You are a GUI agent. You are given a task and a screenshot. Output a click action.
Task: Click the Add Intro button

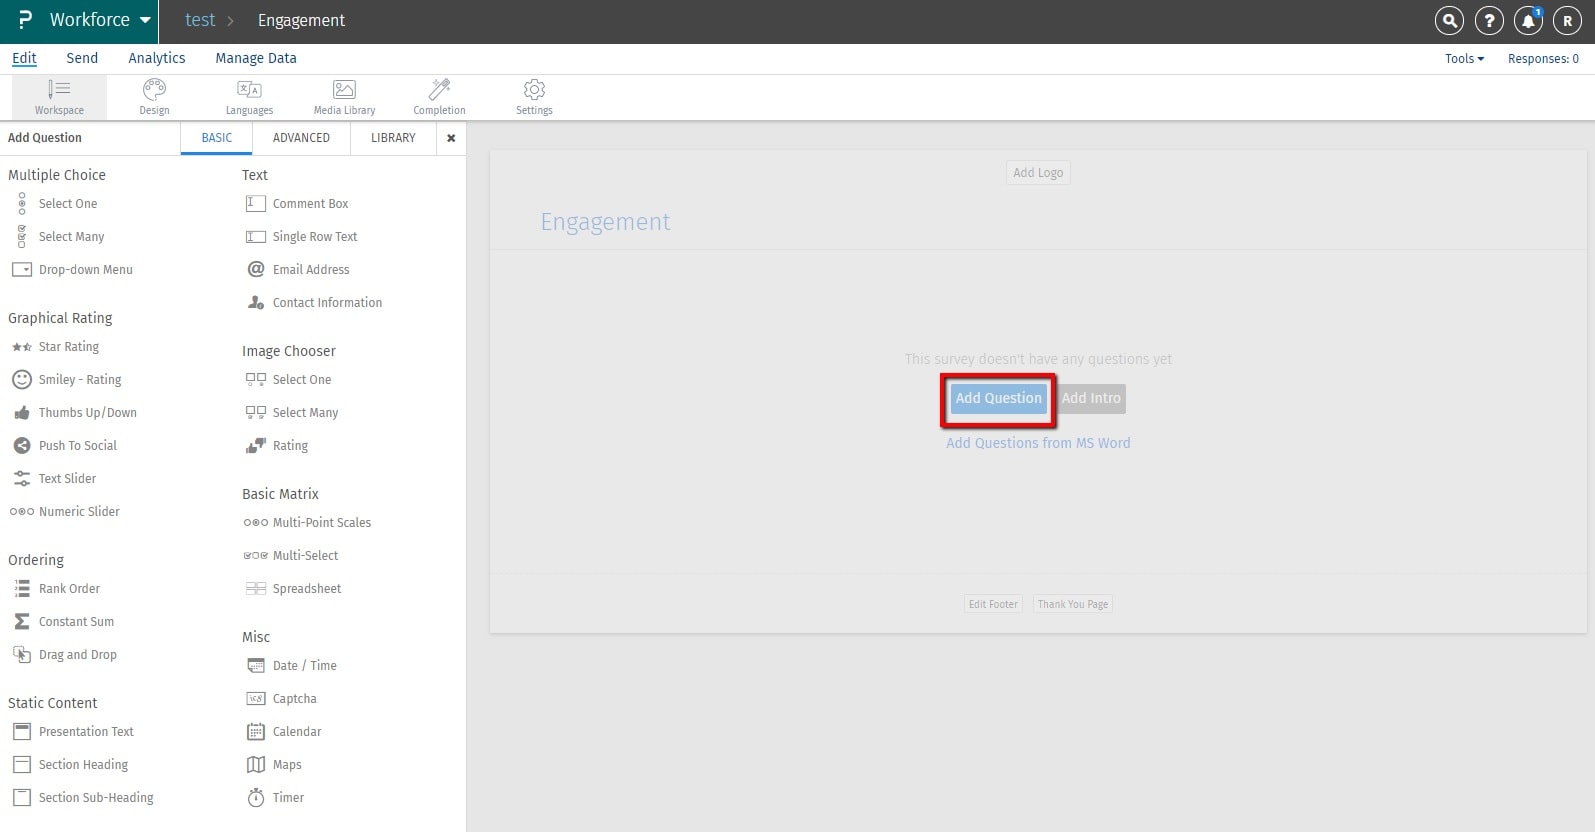[1091, 398]
